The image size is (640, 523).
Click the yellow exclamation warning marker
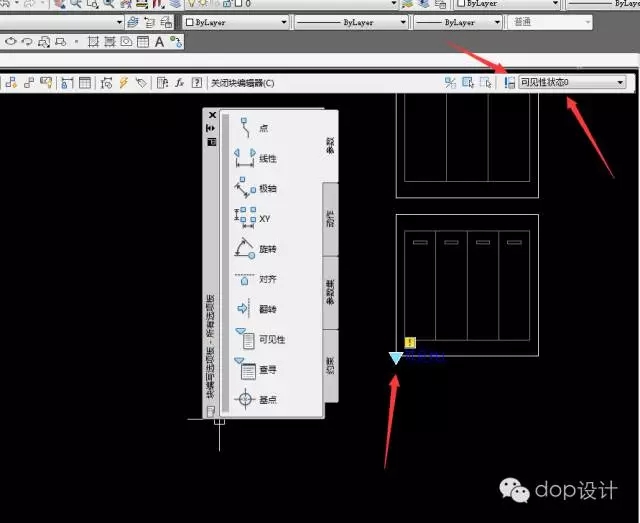[x=411, y=343]
